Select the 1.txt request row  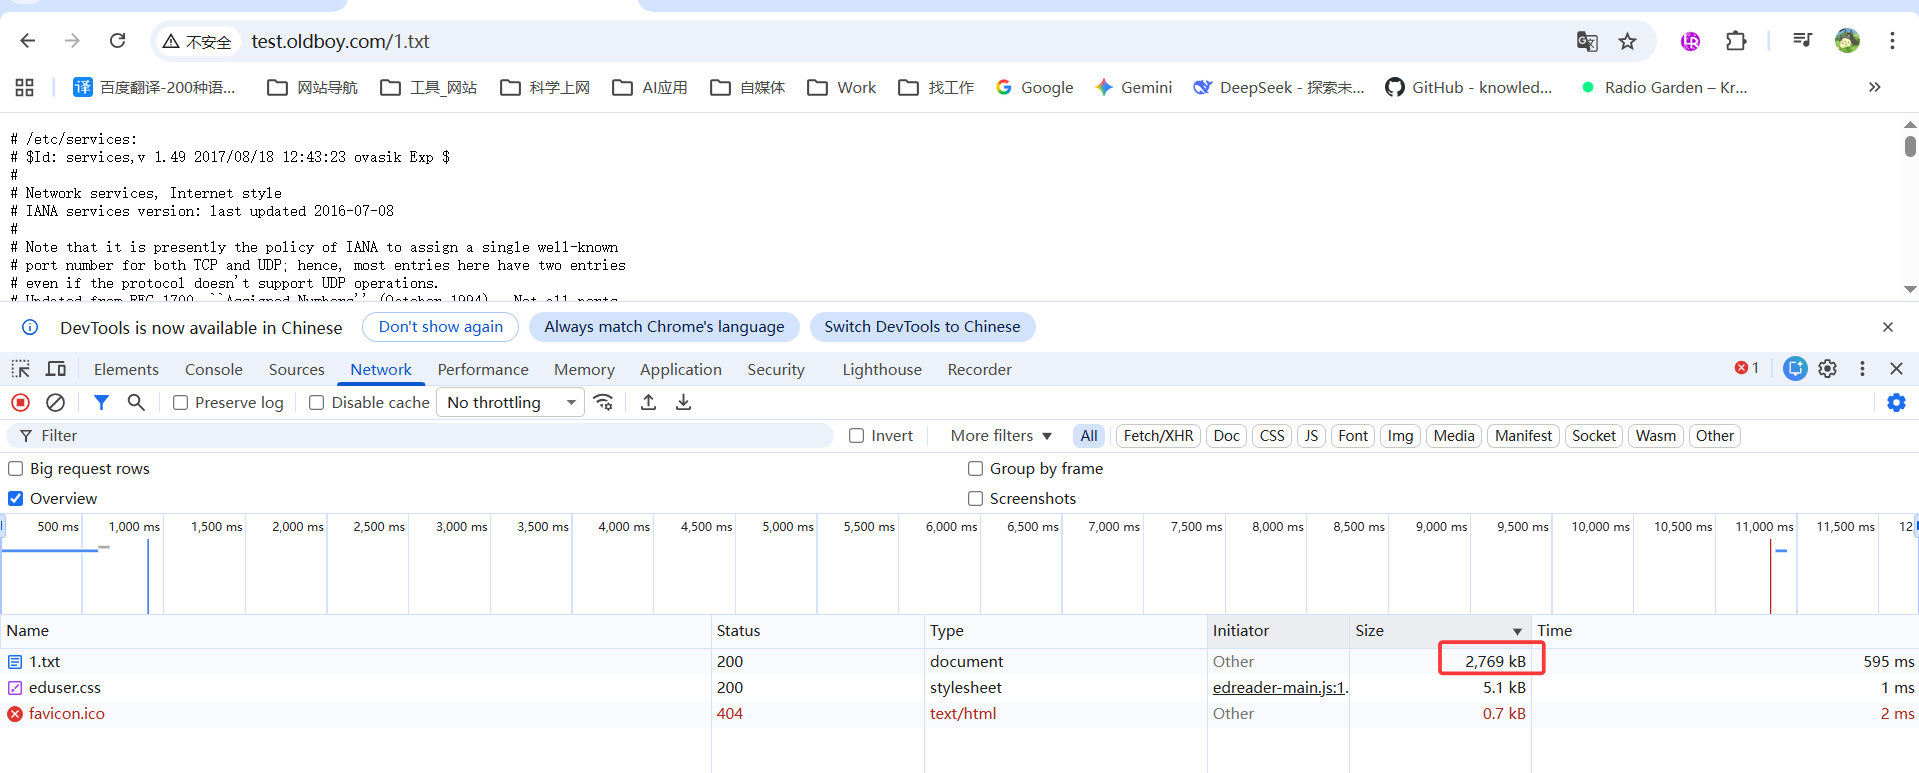pyautogui.click(x=959, y=662)
